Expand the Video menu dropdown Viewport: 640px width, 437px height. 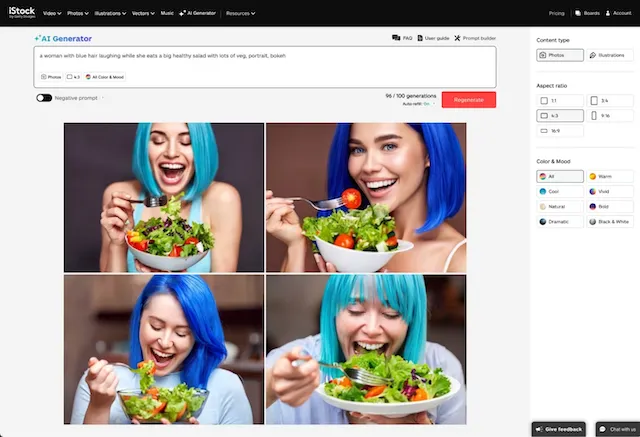(x=52, y=13)
